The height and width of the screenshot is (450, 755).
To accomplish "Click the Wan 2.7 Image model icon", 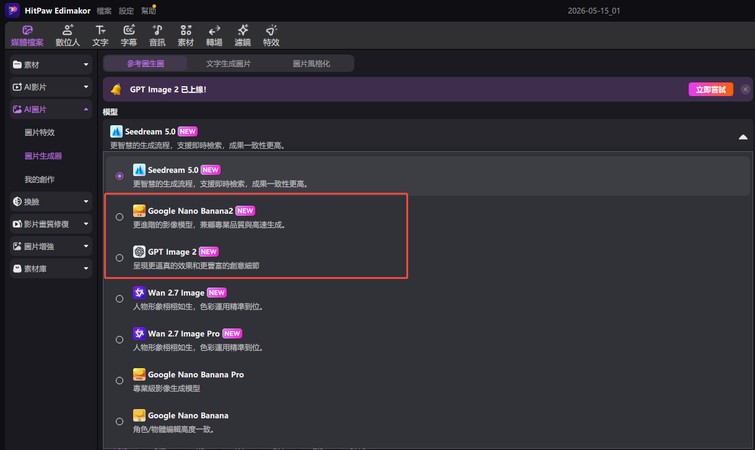I will (x=139, y=293).
